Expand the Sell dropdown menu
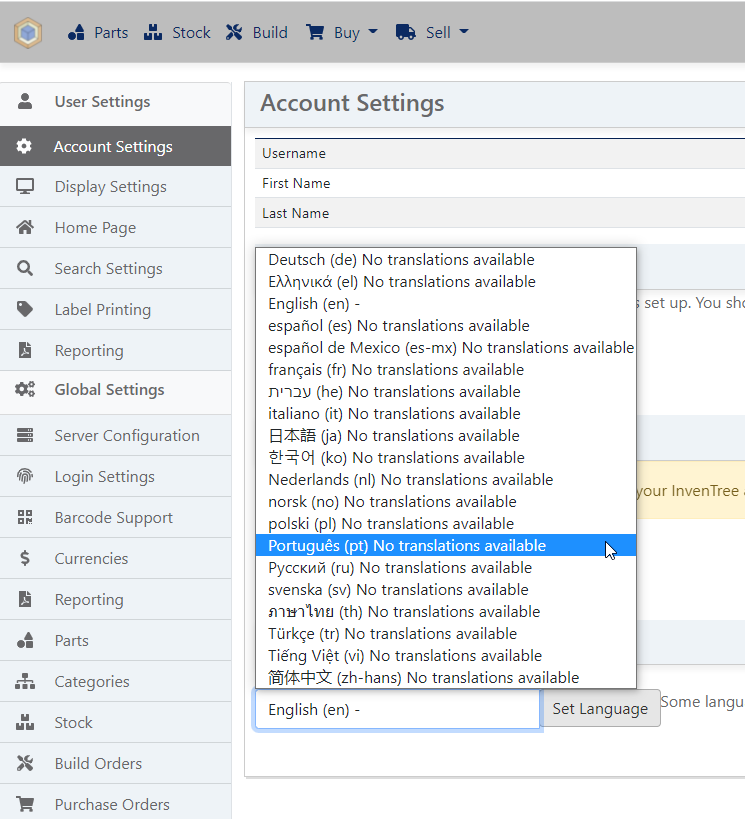Image resolution: width=745 pixels, height=819 pixels. point(432,32)
